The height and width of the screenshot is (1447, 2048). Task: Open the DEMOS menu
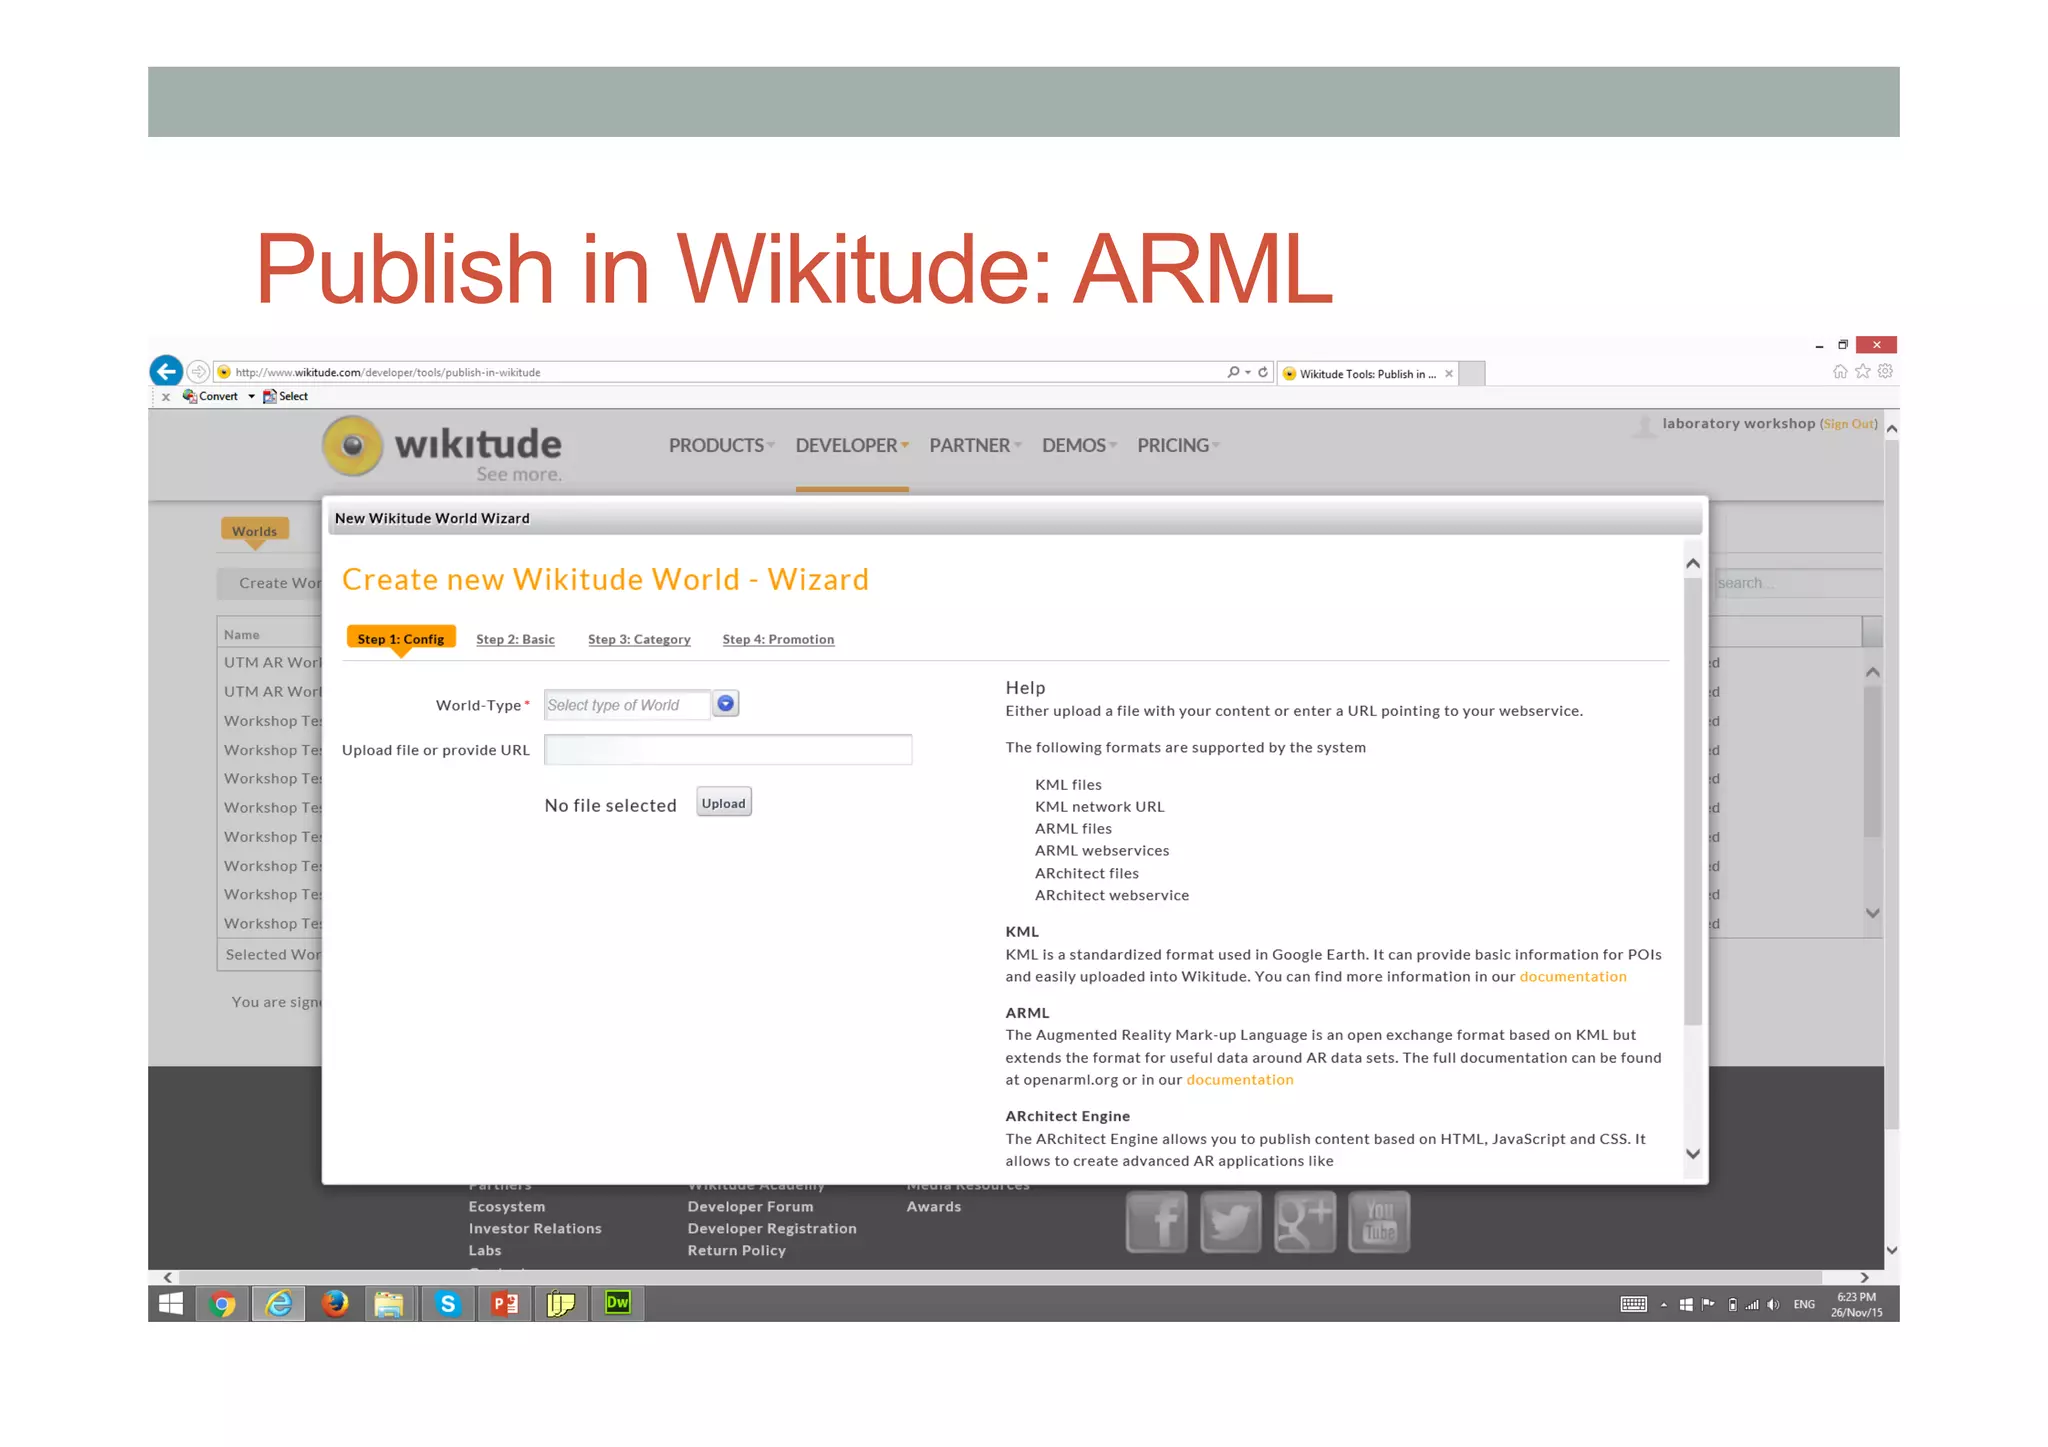pyautogui.click(x=1079, y=446)
